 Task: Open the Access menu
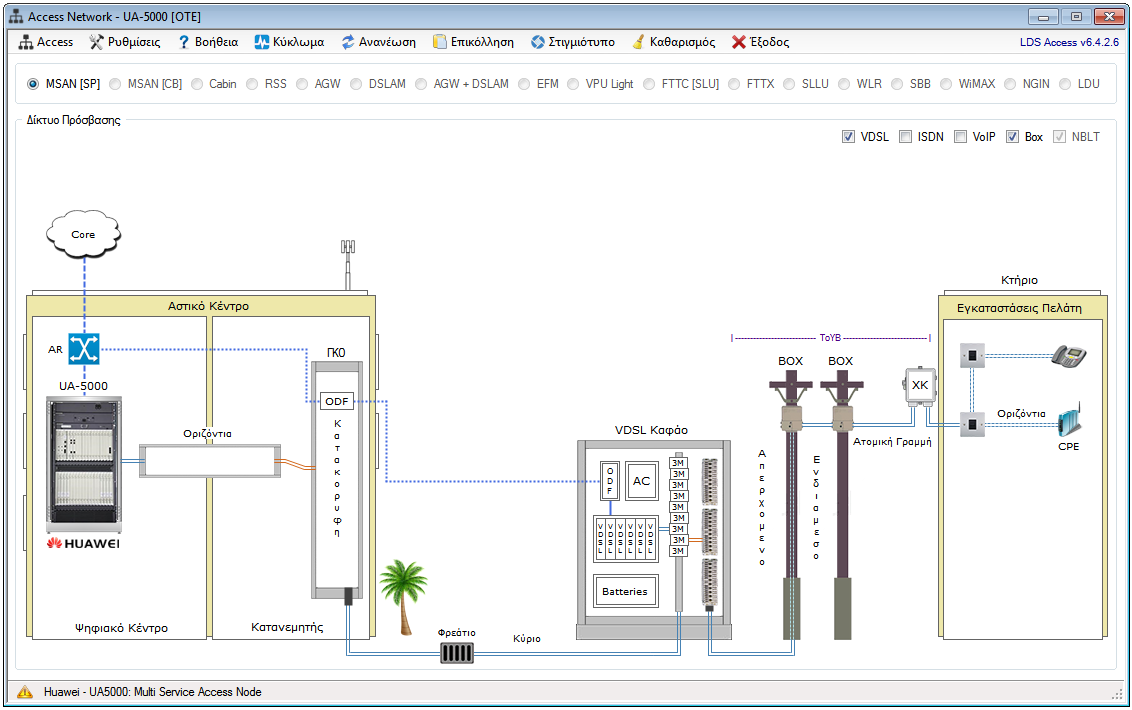click(x=46, y=42)
